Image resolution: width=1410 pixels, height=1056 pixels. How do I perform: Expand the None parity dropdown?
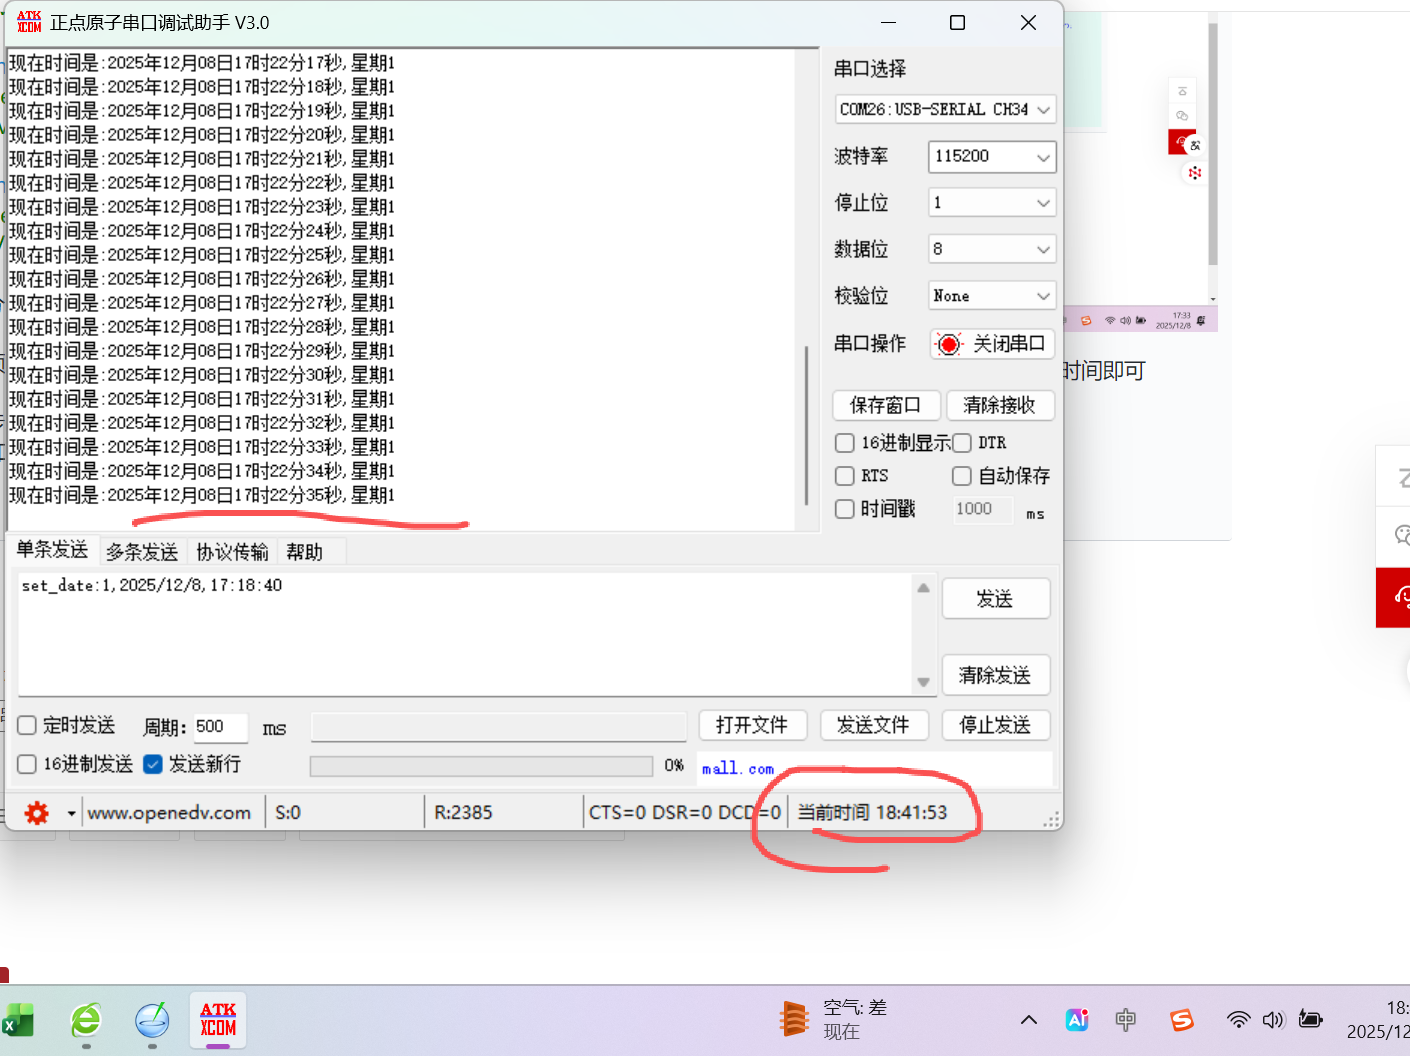coord(992,296)
